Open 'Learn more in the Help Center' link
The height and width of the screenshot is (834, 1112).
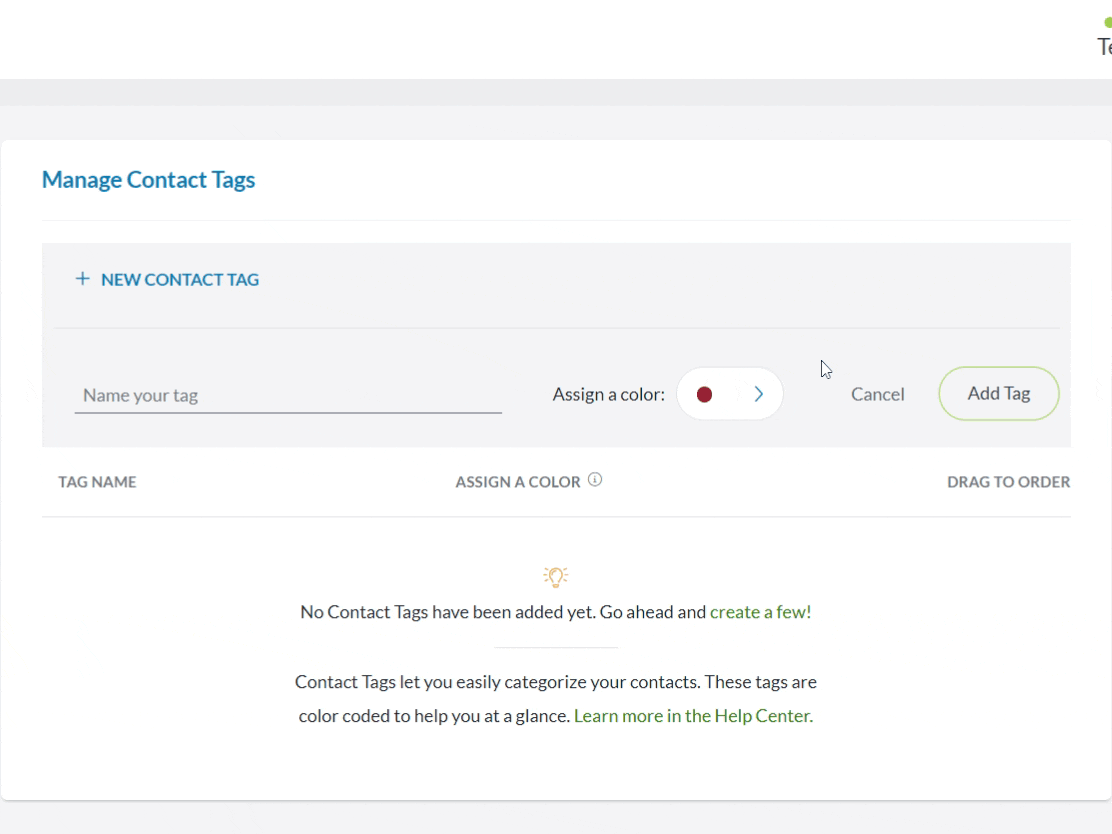[693, 716]
